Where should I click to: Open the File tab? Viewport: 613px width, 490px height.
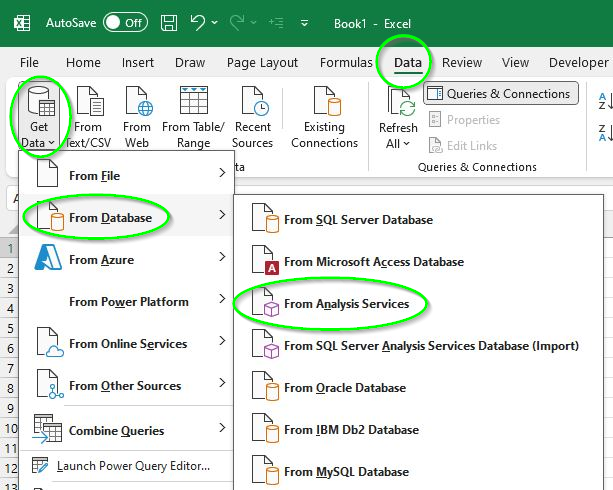29,63
